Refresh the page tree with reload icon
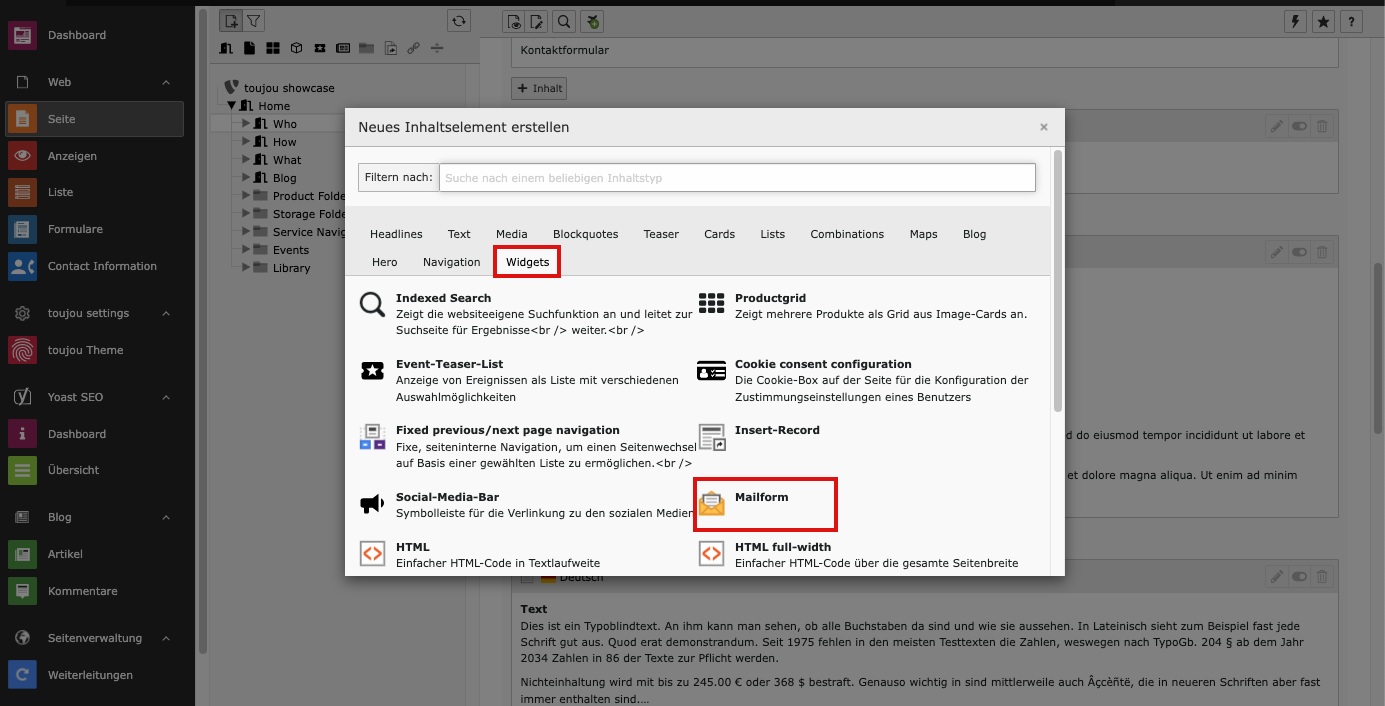1385x706 pixels. (x=459, y=21)
